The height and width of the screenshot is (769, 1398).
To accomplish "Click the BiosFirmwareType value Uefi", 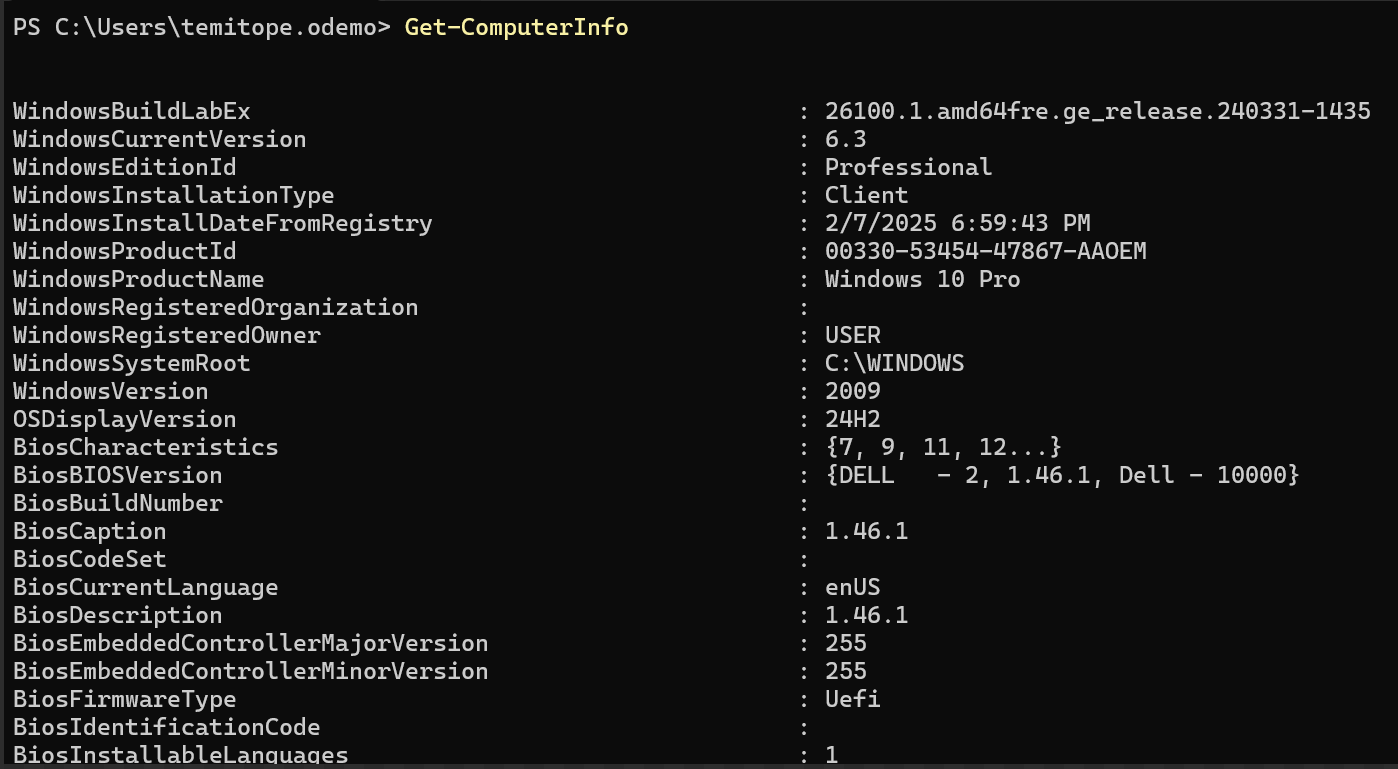I will [x=852, y=699].
